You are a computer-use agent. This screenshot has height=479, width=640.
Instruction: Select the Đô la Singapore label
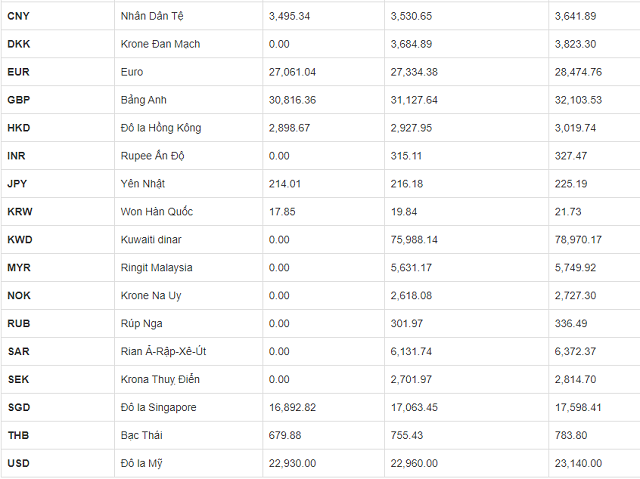point(157,407)
